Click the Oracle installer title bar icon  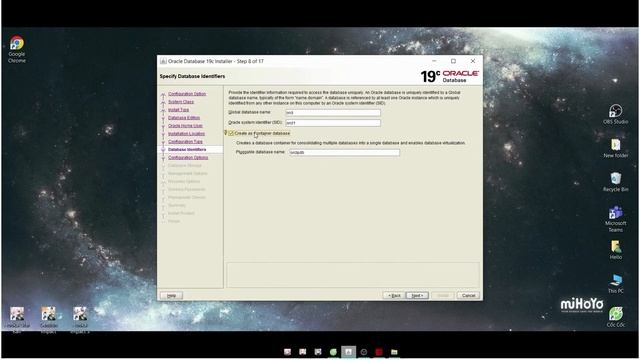163,61
